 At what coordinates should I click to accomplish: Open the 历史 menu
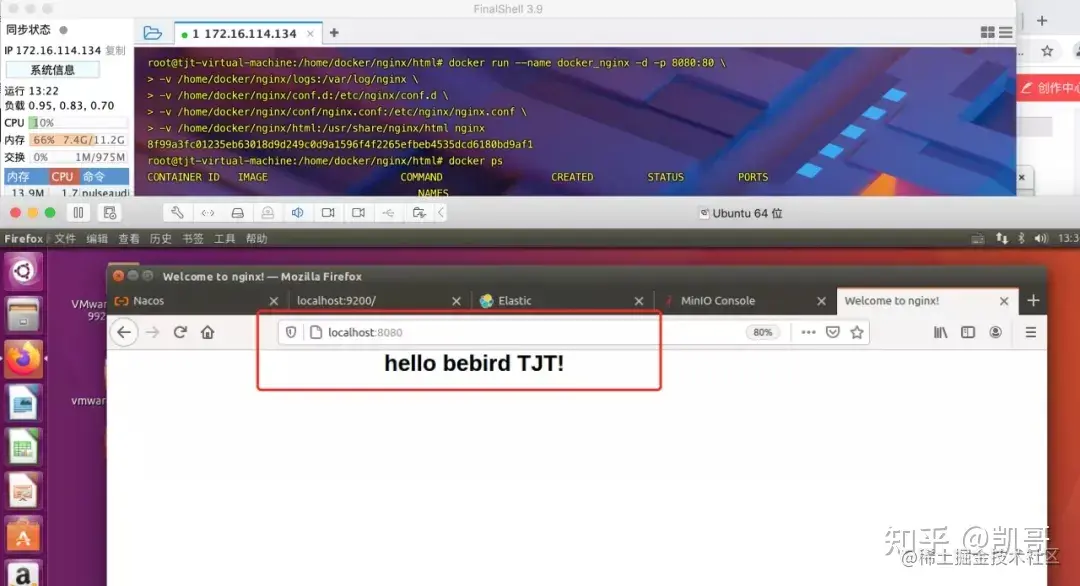[160, 238]
